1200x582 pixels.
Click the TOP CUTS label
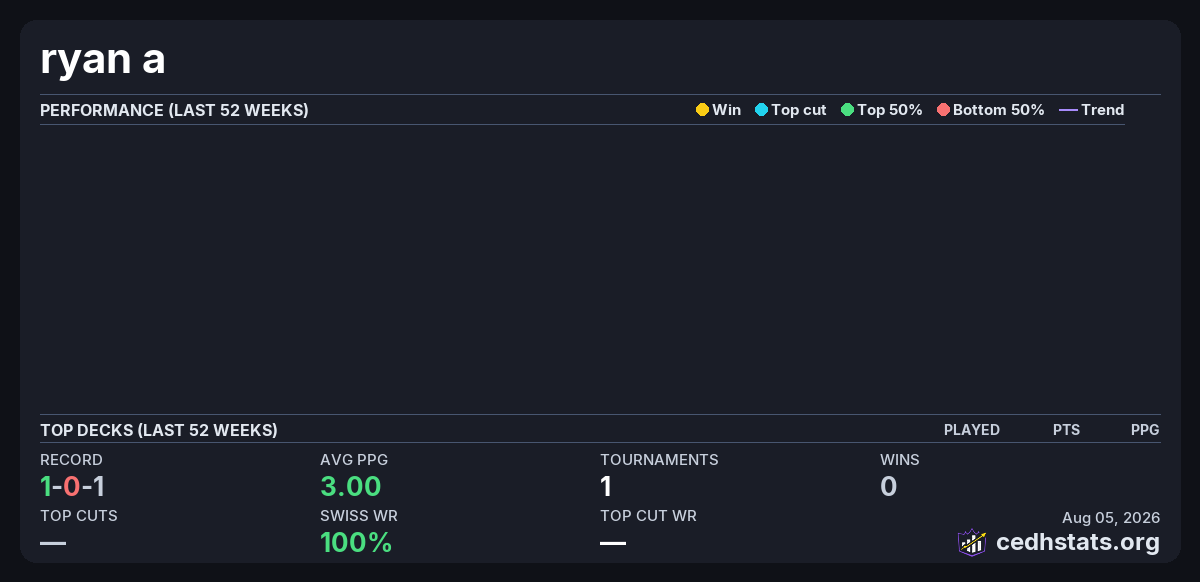tap(79, 516)
